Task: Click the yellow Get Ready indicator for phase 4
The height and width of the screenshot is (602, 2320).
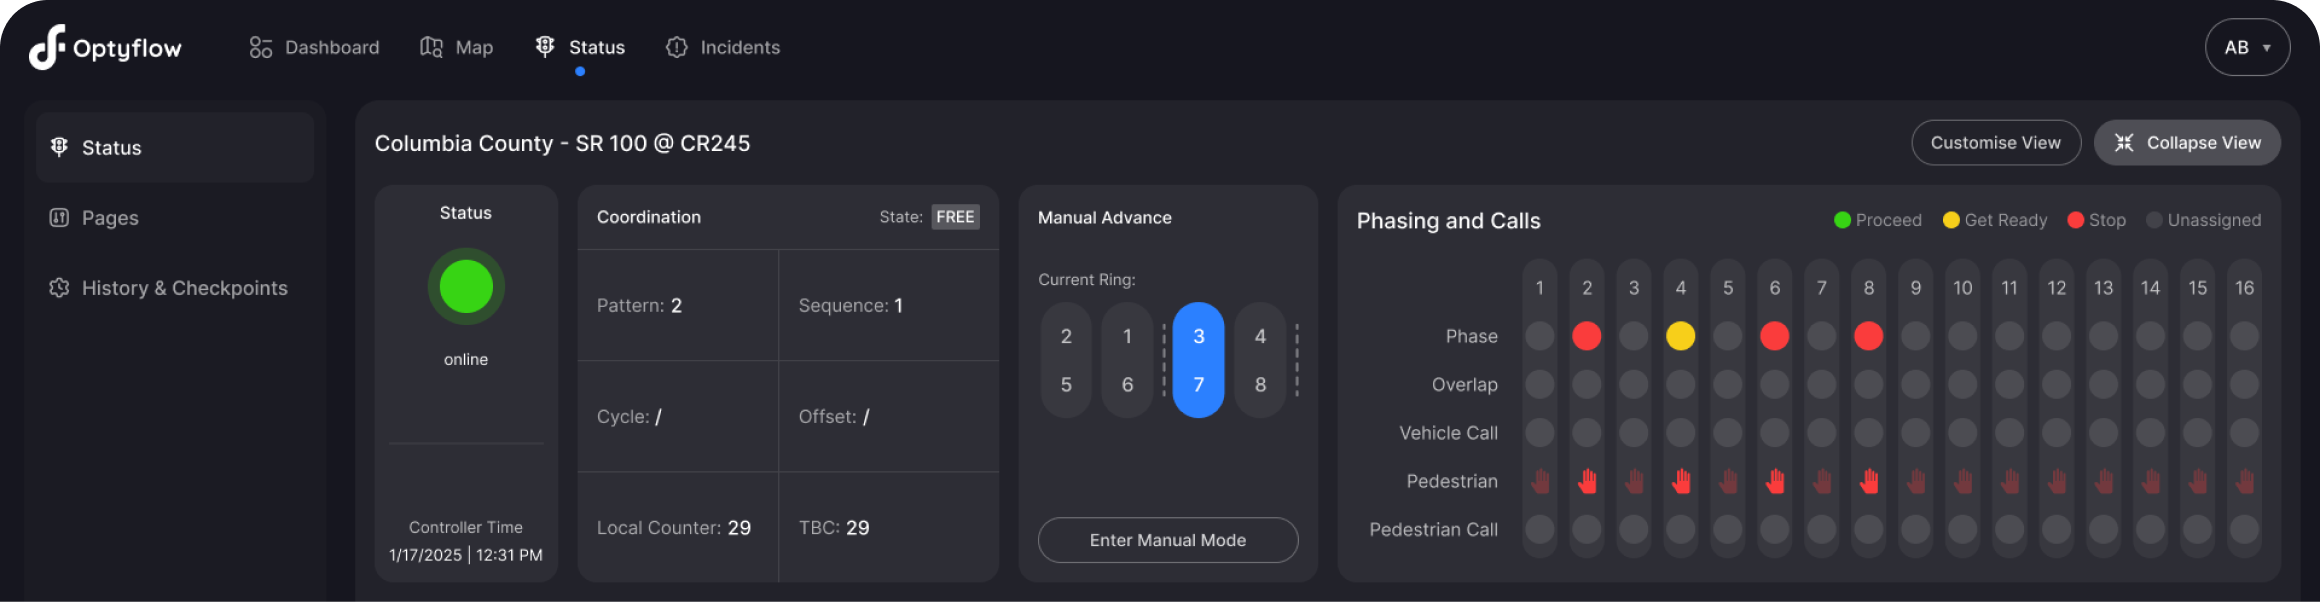Action: [1681, 336]
